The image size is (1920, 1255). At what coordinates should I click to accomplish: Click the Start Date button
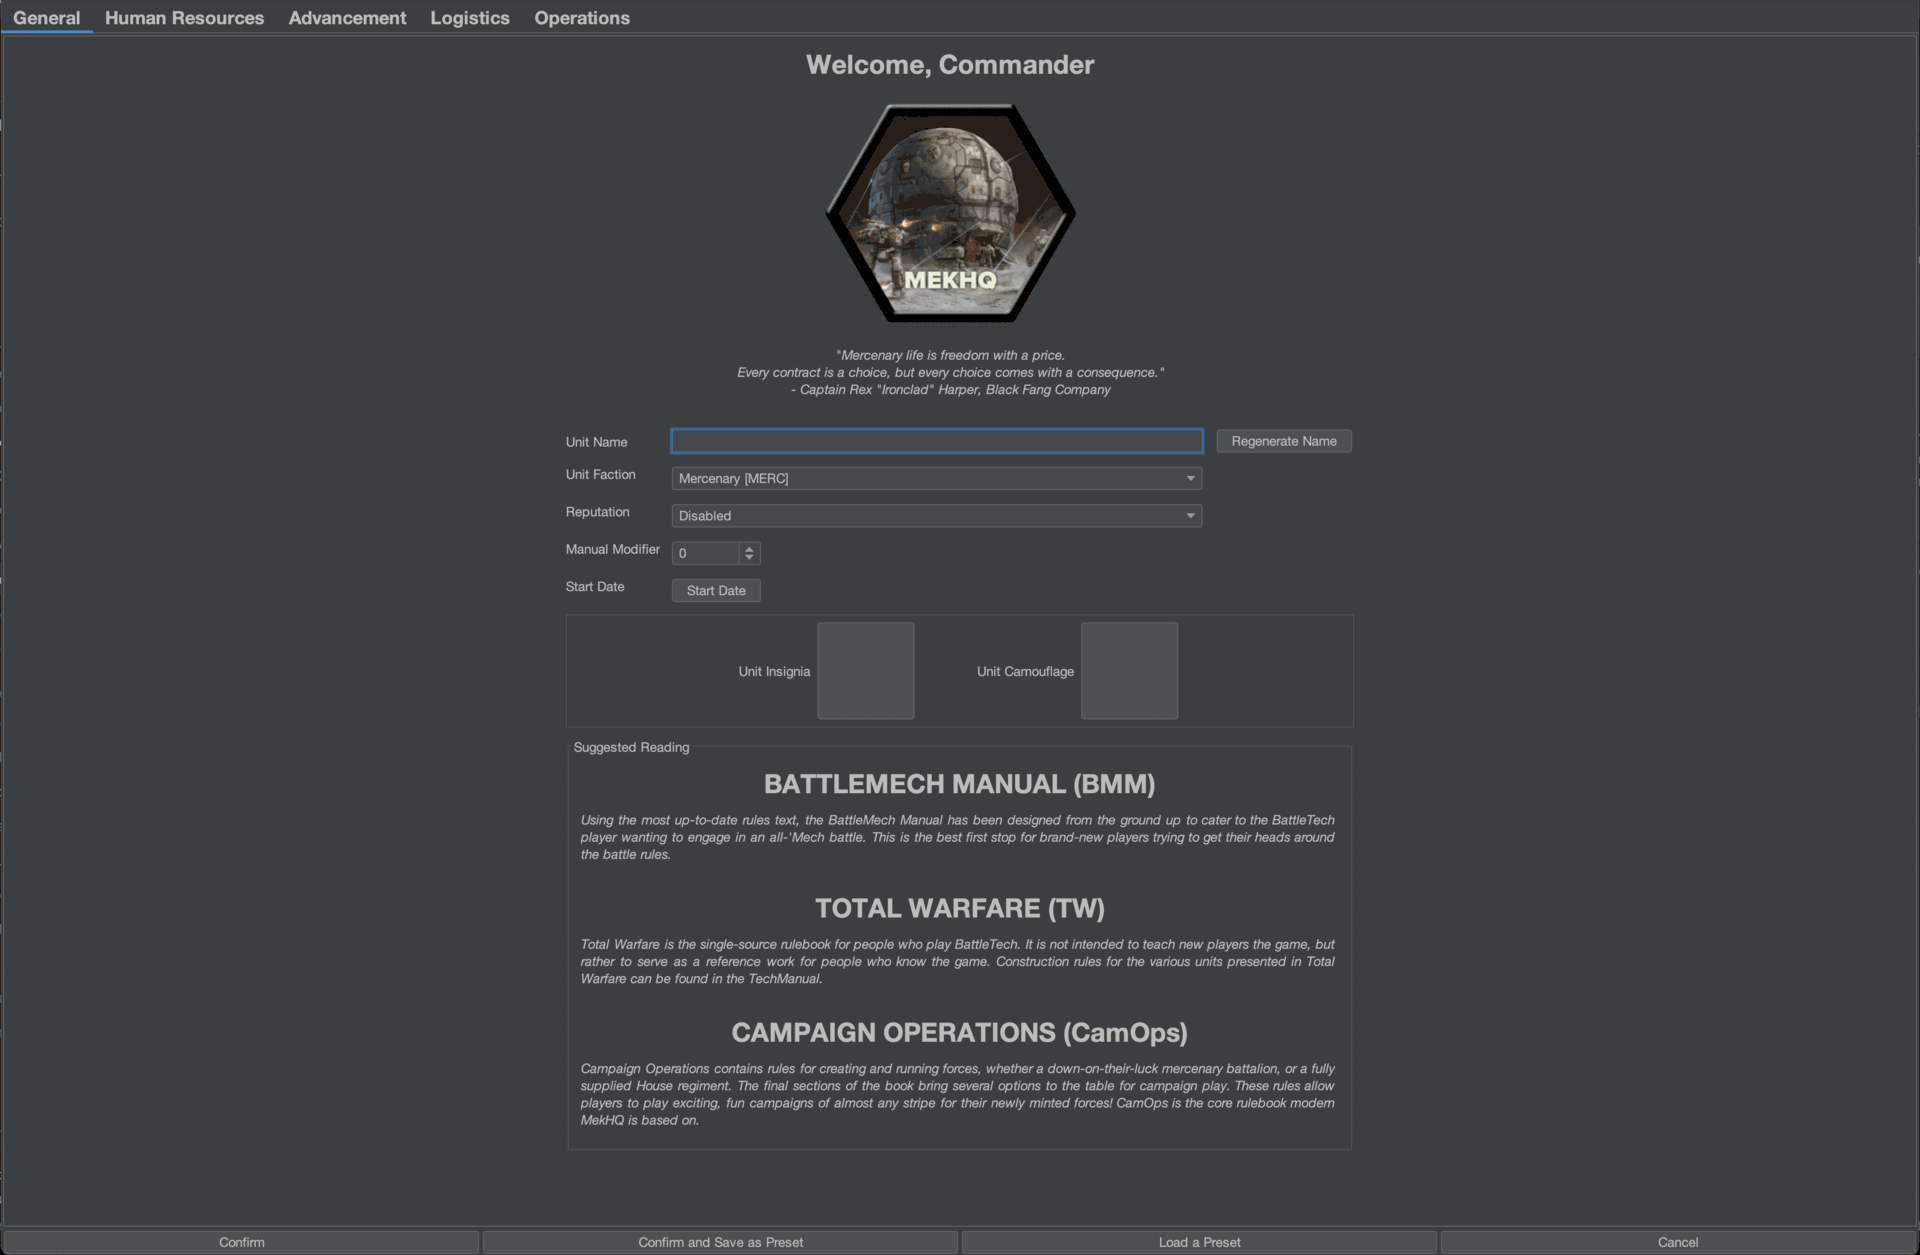[716, 591]
